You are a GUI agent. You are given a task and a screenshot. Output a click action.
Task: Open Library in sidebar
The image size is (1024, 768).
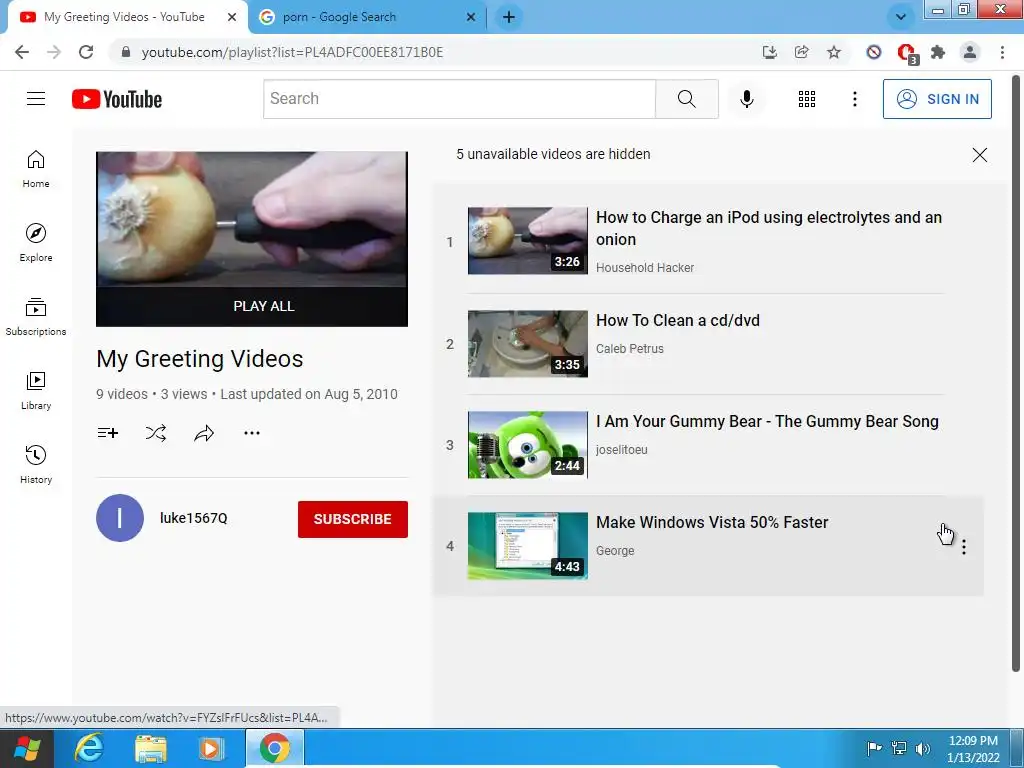pos(36,391)
